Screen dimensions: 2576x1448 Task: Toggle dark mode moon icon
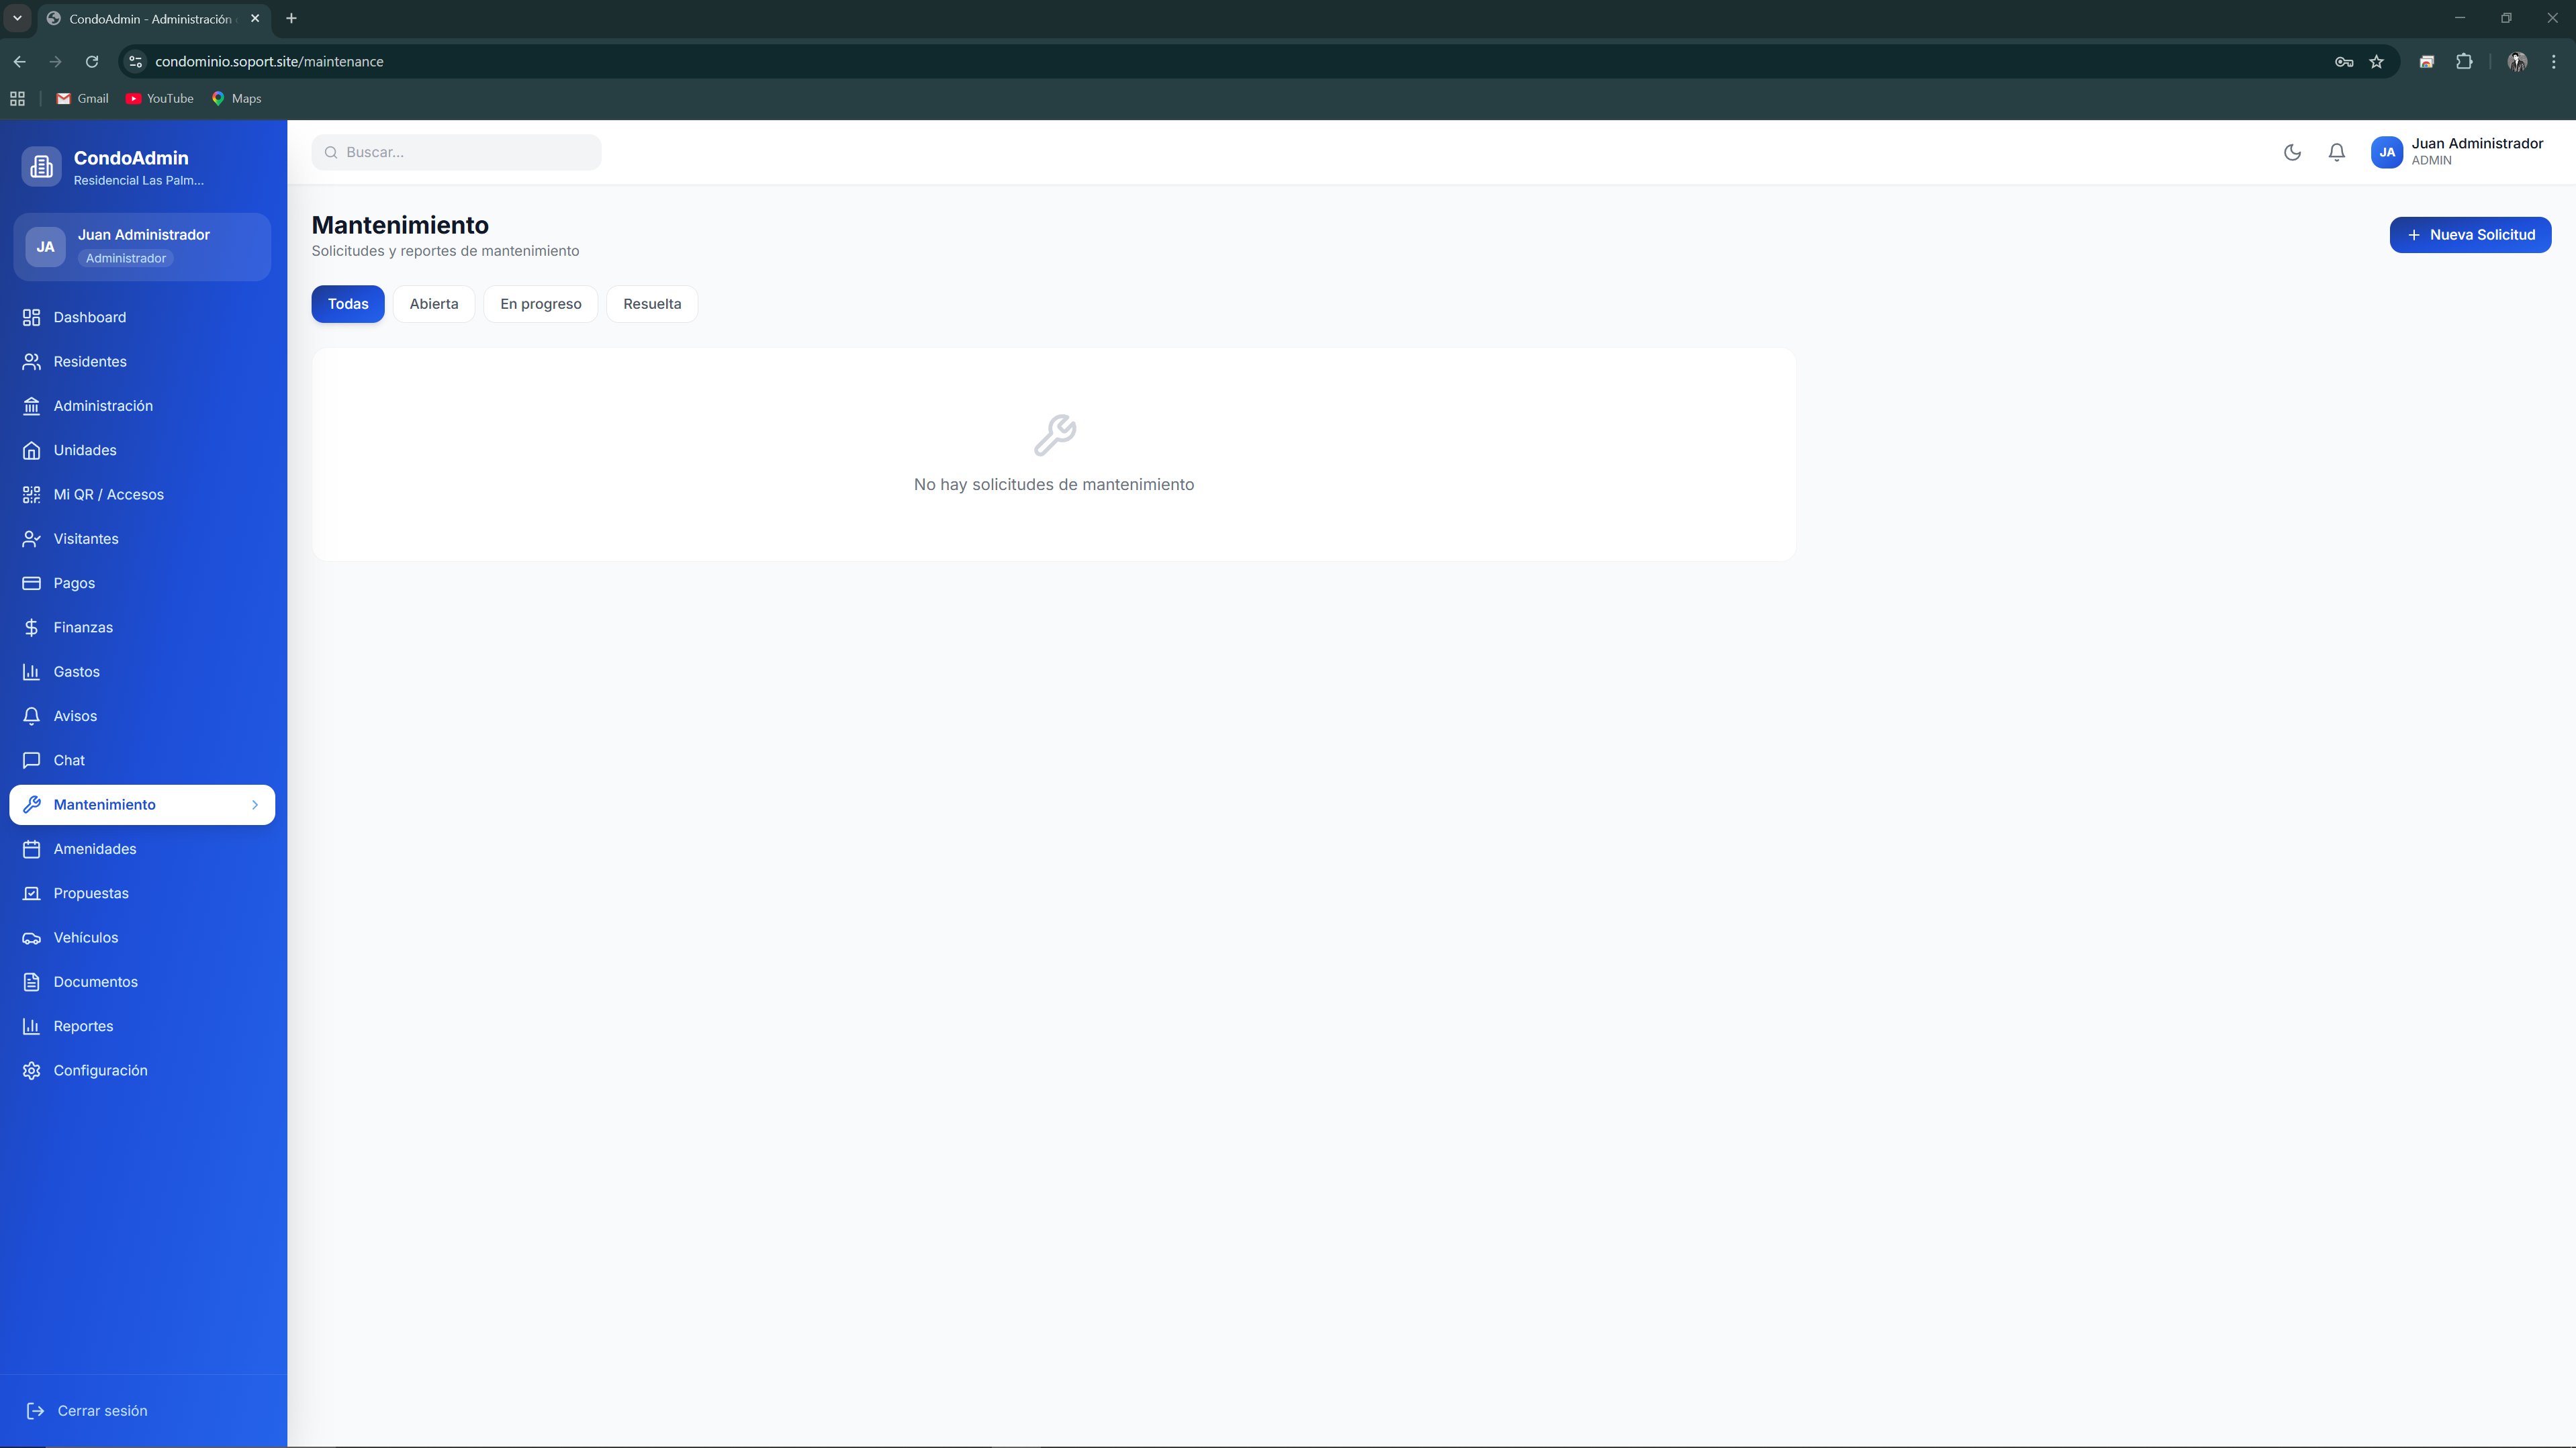point(2292,152)
